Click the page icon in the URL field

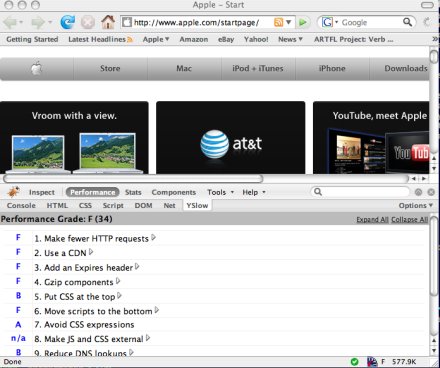click(127, 22)
